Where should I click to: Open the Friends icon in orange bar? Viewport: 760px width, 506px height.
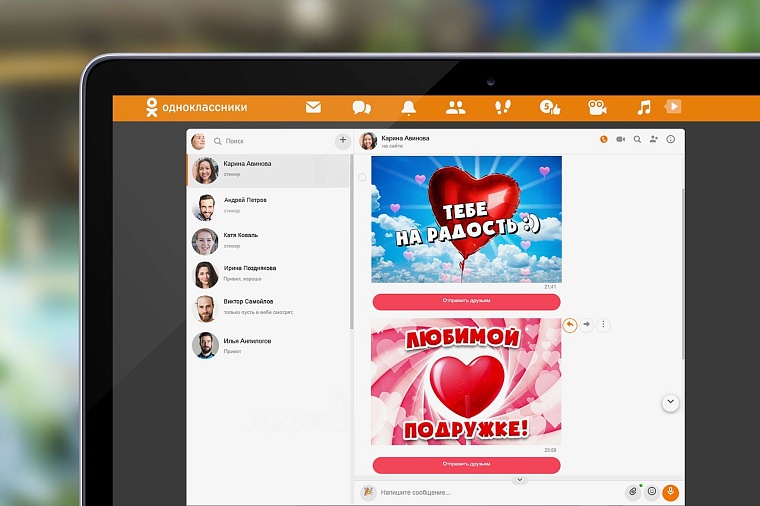point(455,108)
